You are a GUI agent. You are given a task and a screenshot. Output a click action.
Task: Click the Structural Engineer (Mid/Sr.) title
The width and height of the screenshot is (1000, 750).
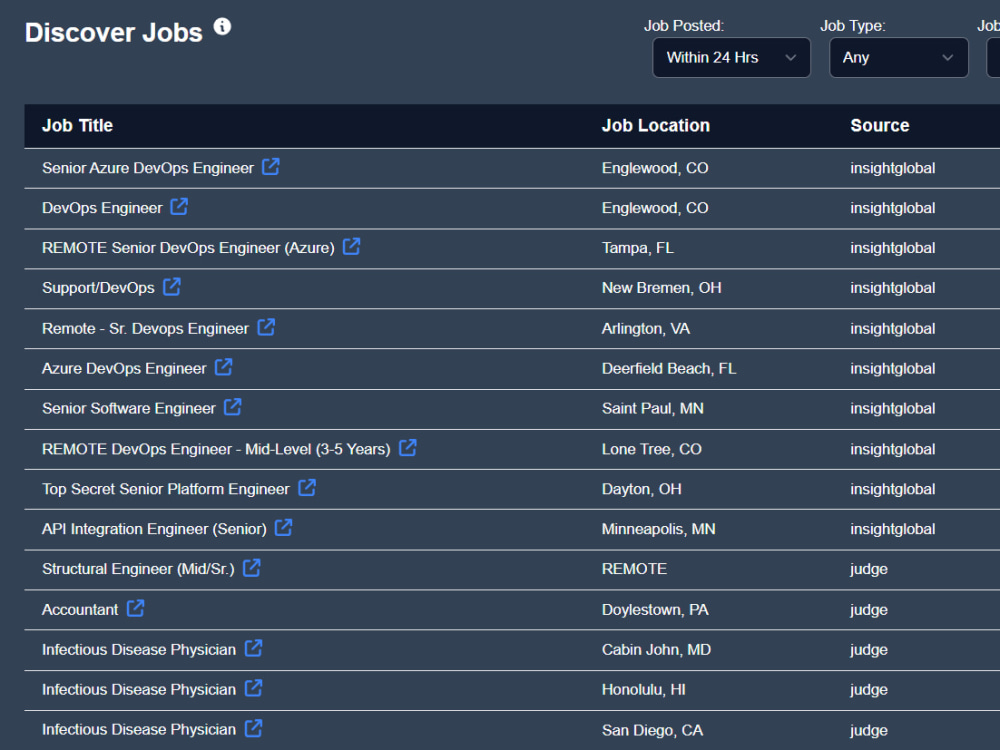[x=138, y=569]
